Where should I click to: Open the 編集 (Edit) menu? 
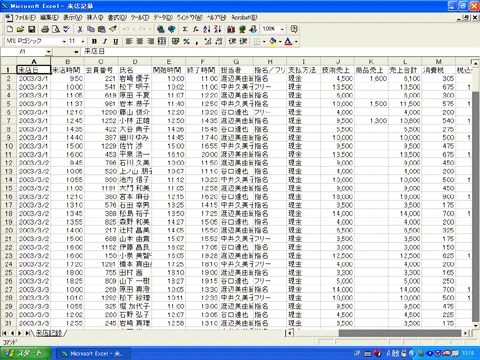[49, 18]
